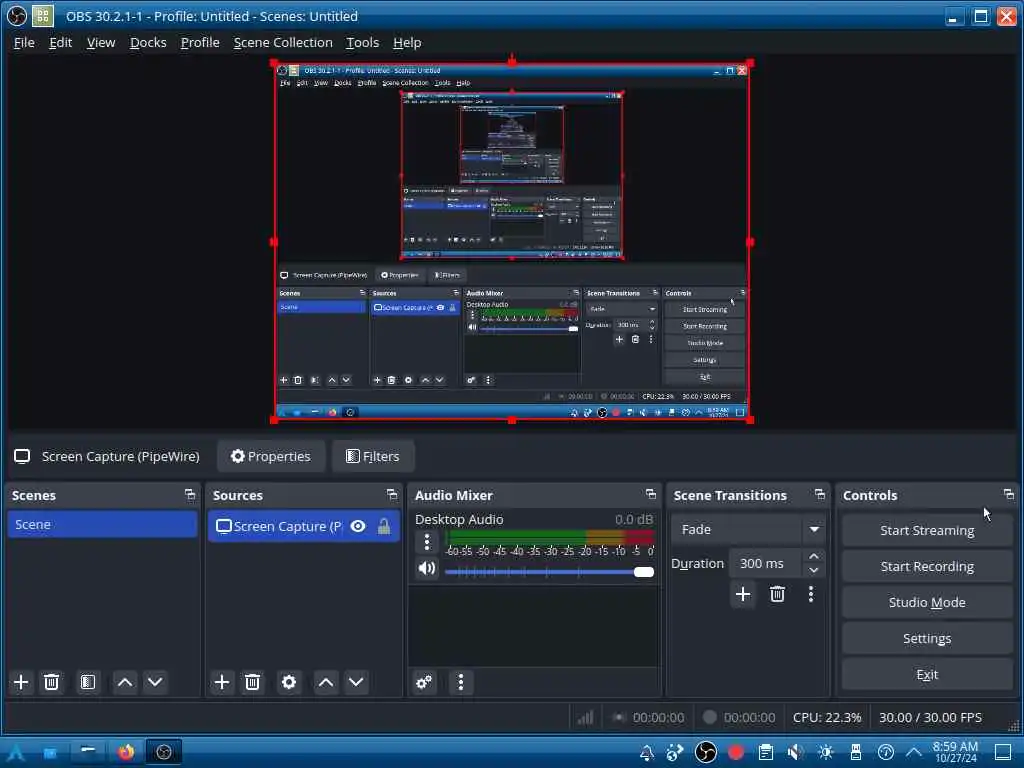The image size is (1024, 768).
Task: Open transition properties three-dot menu
Action: [811, 594]
